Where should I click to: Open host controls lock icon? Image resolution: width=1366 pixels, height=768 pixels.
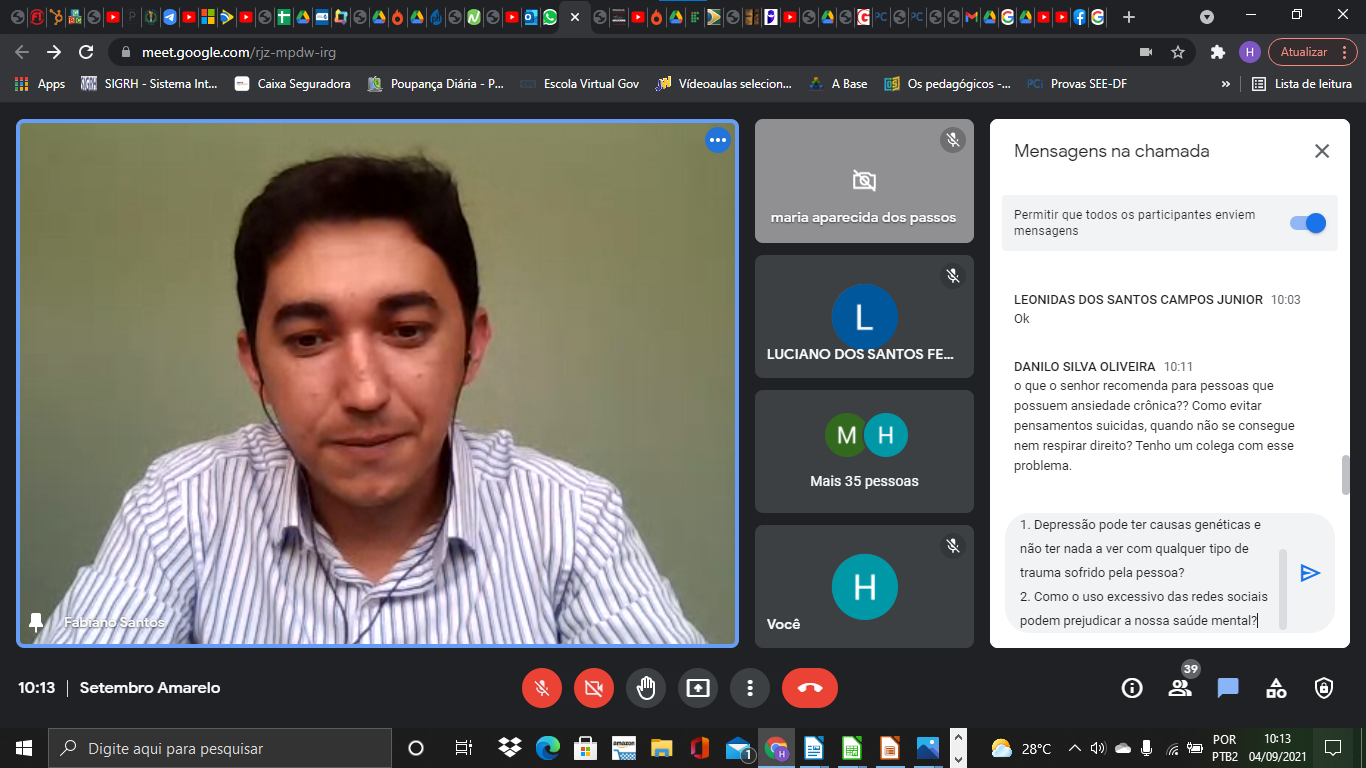[x=1324, y=688]
